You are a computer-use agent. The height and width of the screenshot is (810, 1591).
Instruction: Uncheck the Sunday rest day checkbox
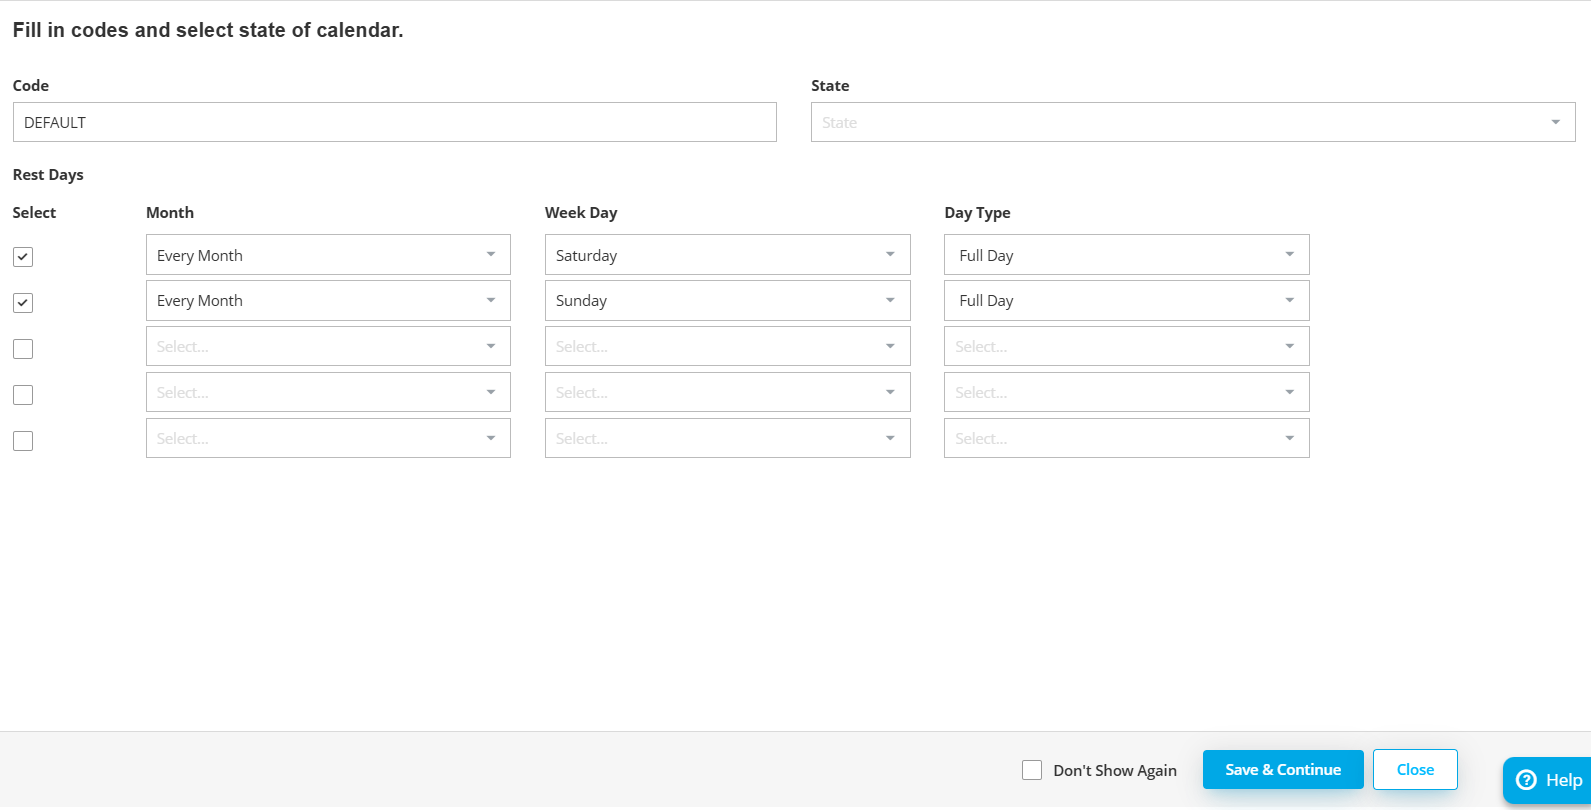click(x=23, y=302)
